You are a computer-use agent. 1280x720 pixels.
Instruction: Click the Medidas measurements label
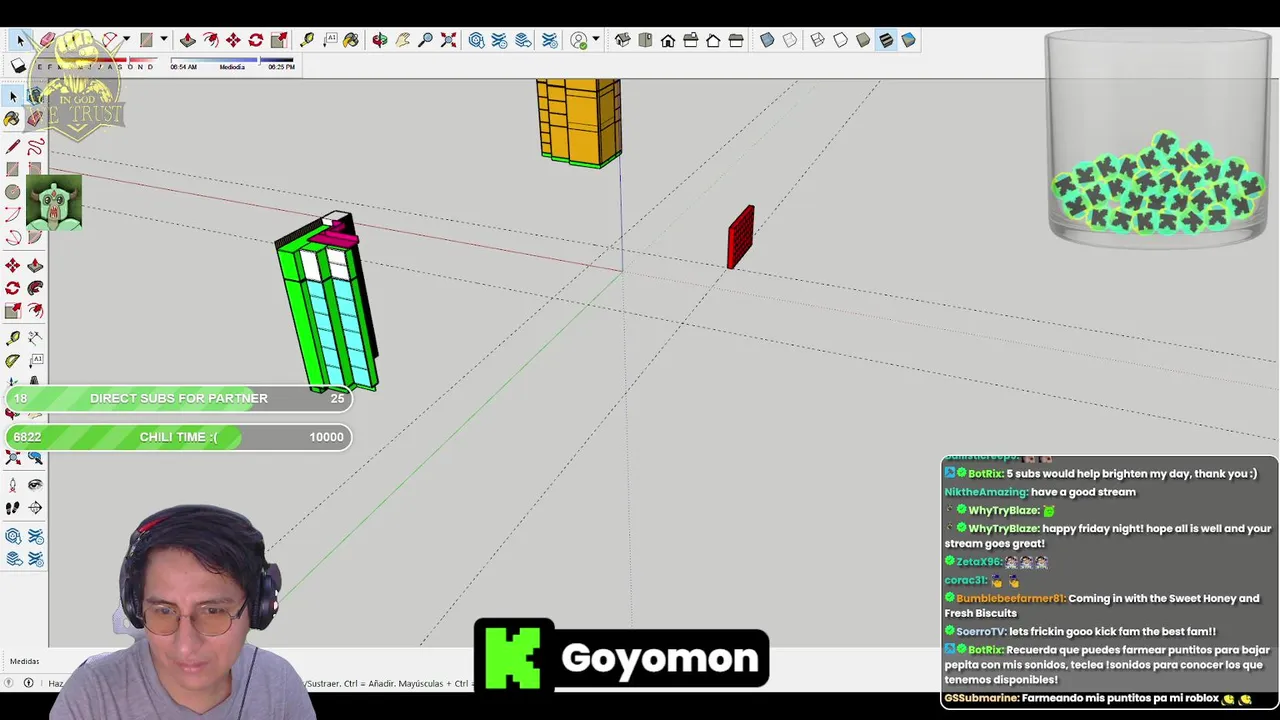(x=24, y=661)
